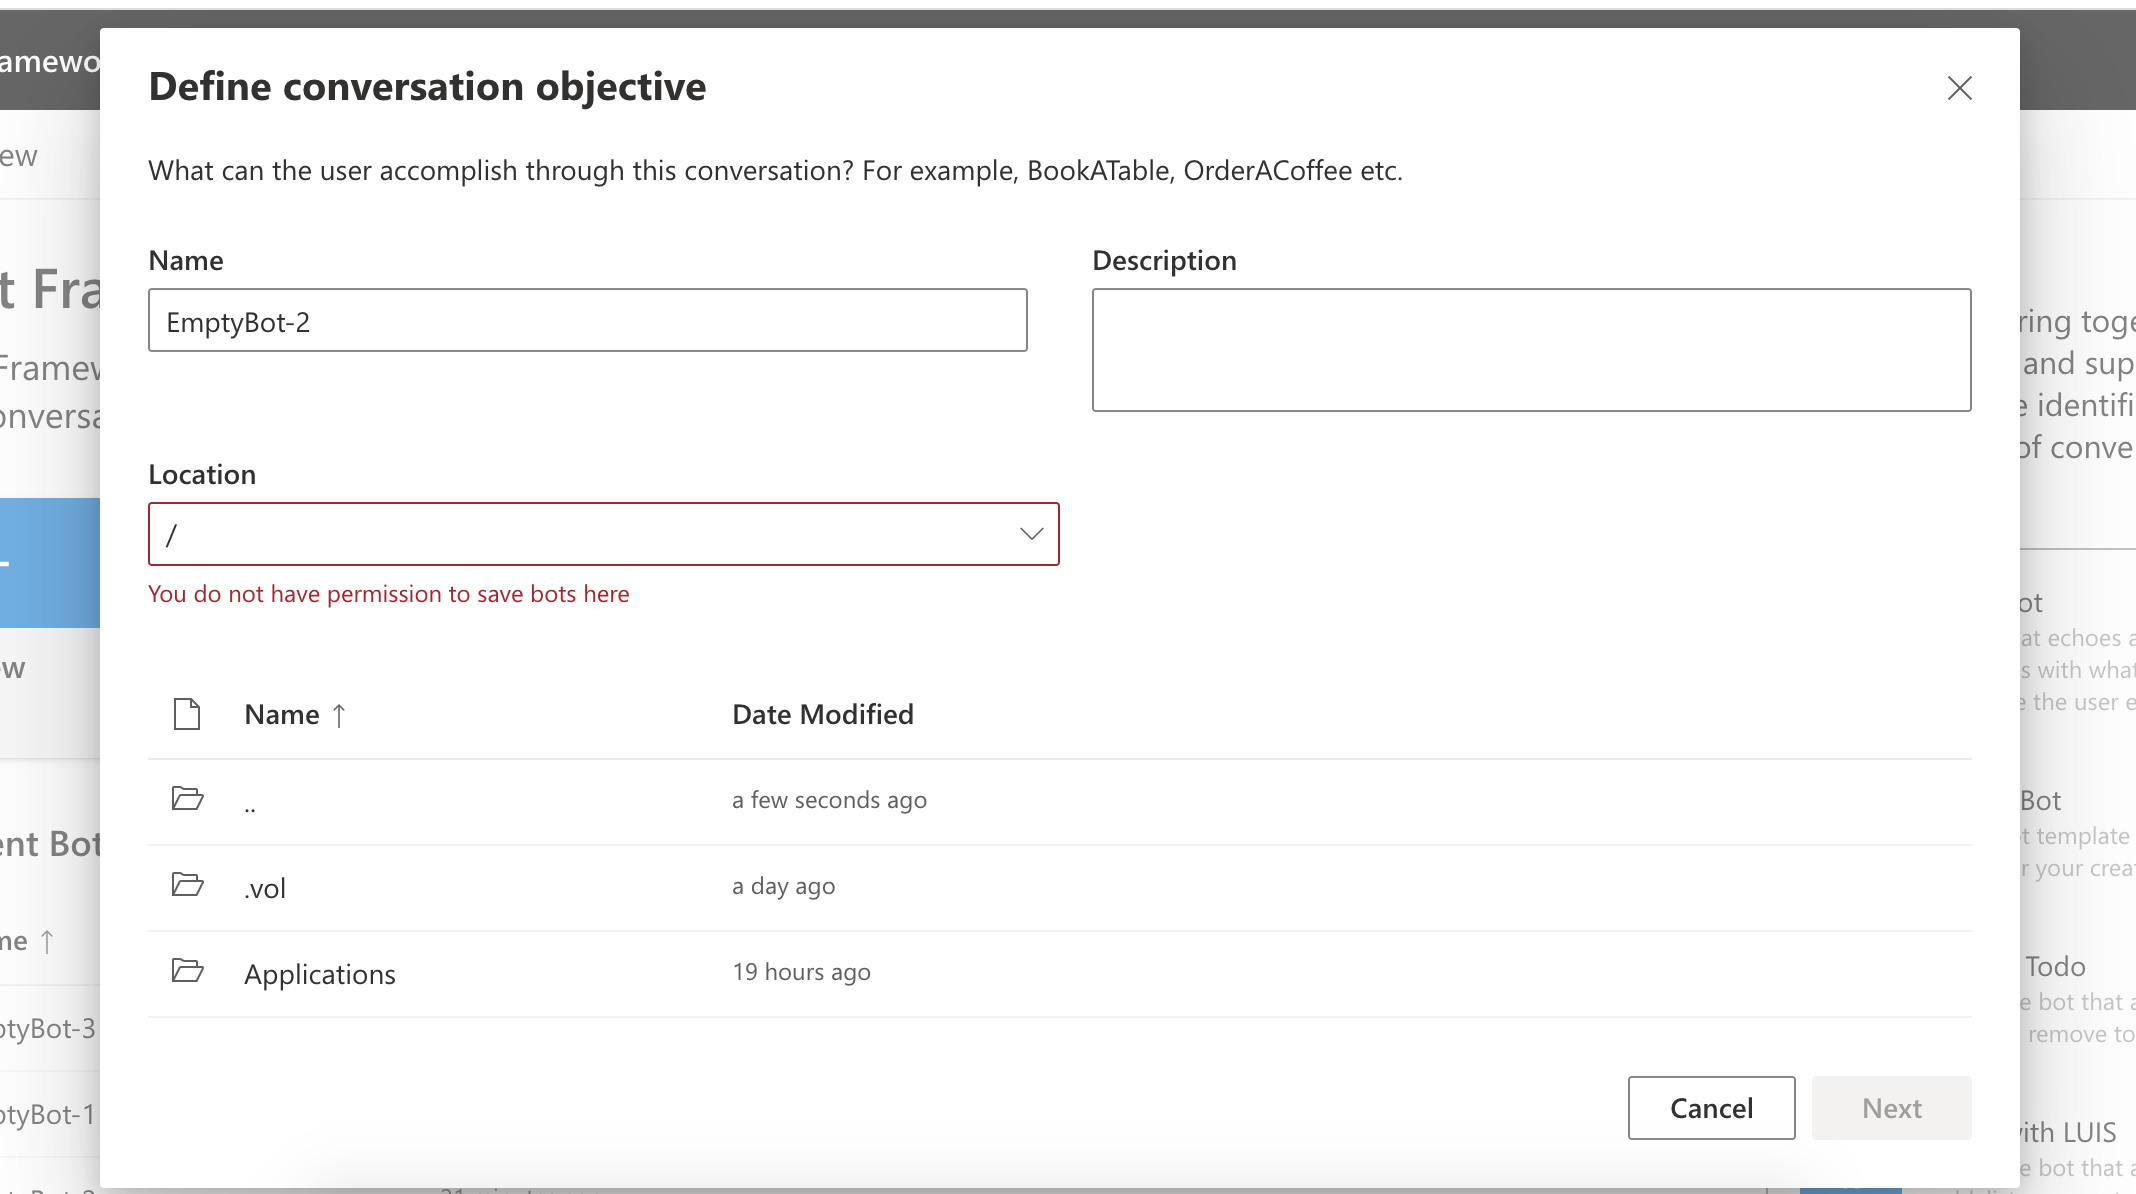
Task: Click the Applications folder icon
Action: pos(187,971)
